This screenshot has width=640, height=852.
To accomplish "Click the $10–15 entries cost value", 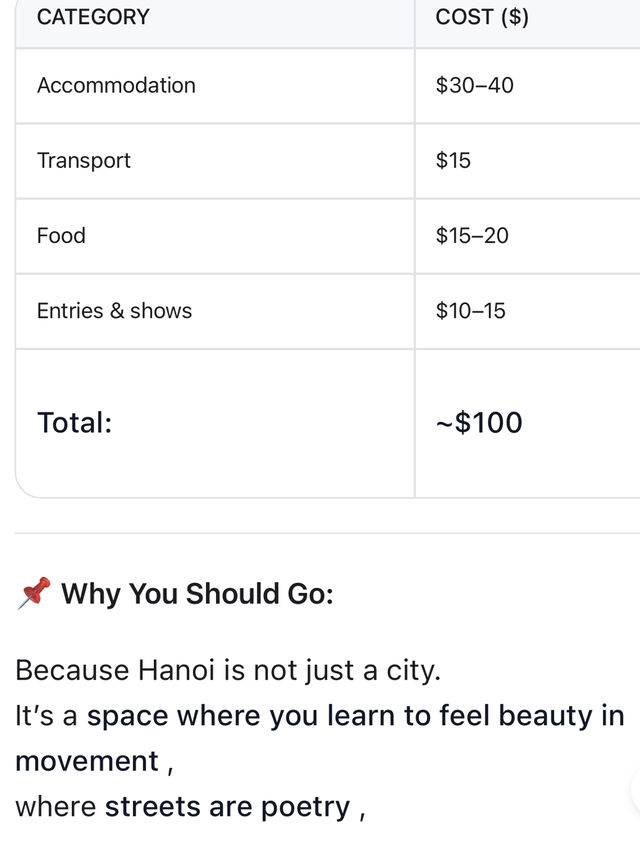I will tap(470, 311).
